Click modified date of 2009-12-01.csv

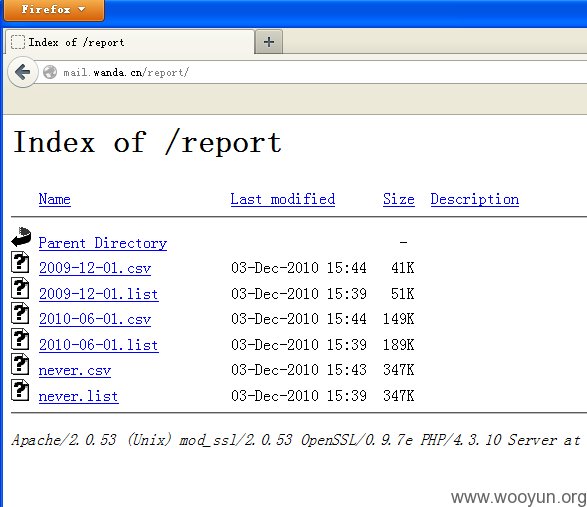pyautogui.click(x=299, y=268)
